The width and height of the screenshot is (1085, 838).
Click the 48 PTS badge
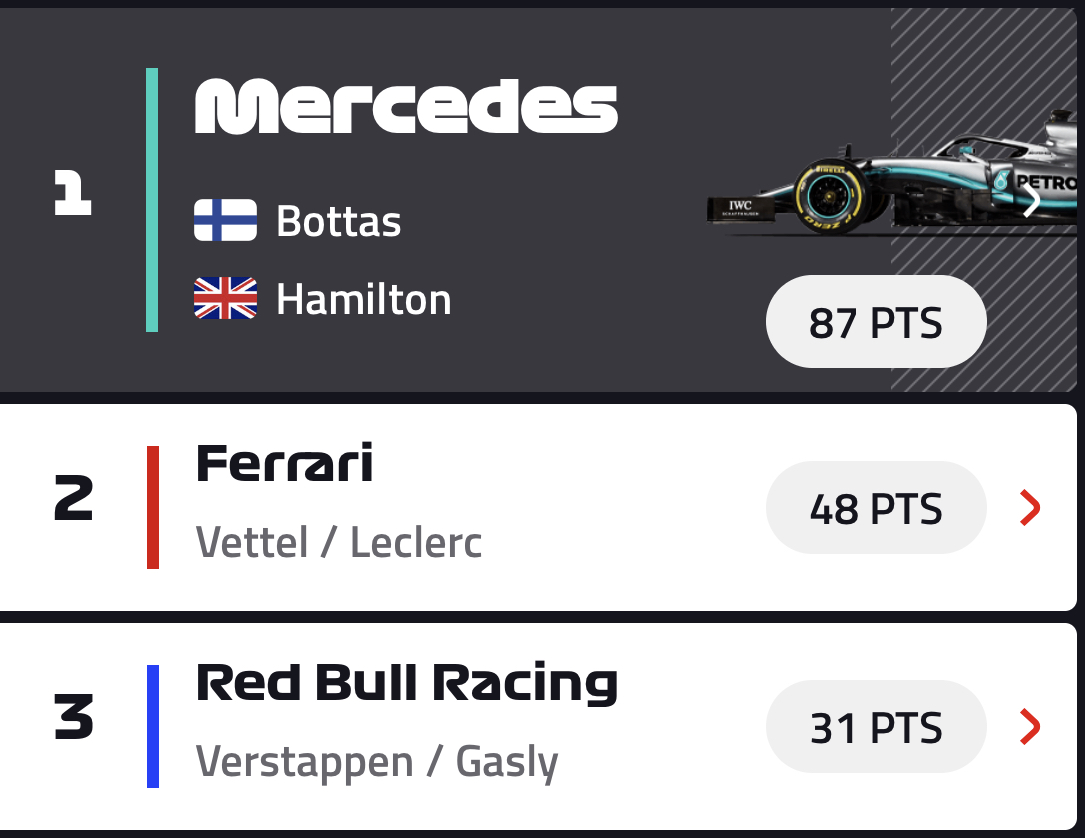point(876,509)
